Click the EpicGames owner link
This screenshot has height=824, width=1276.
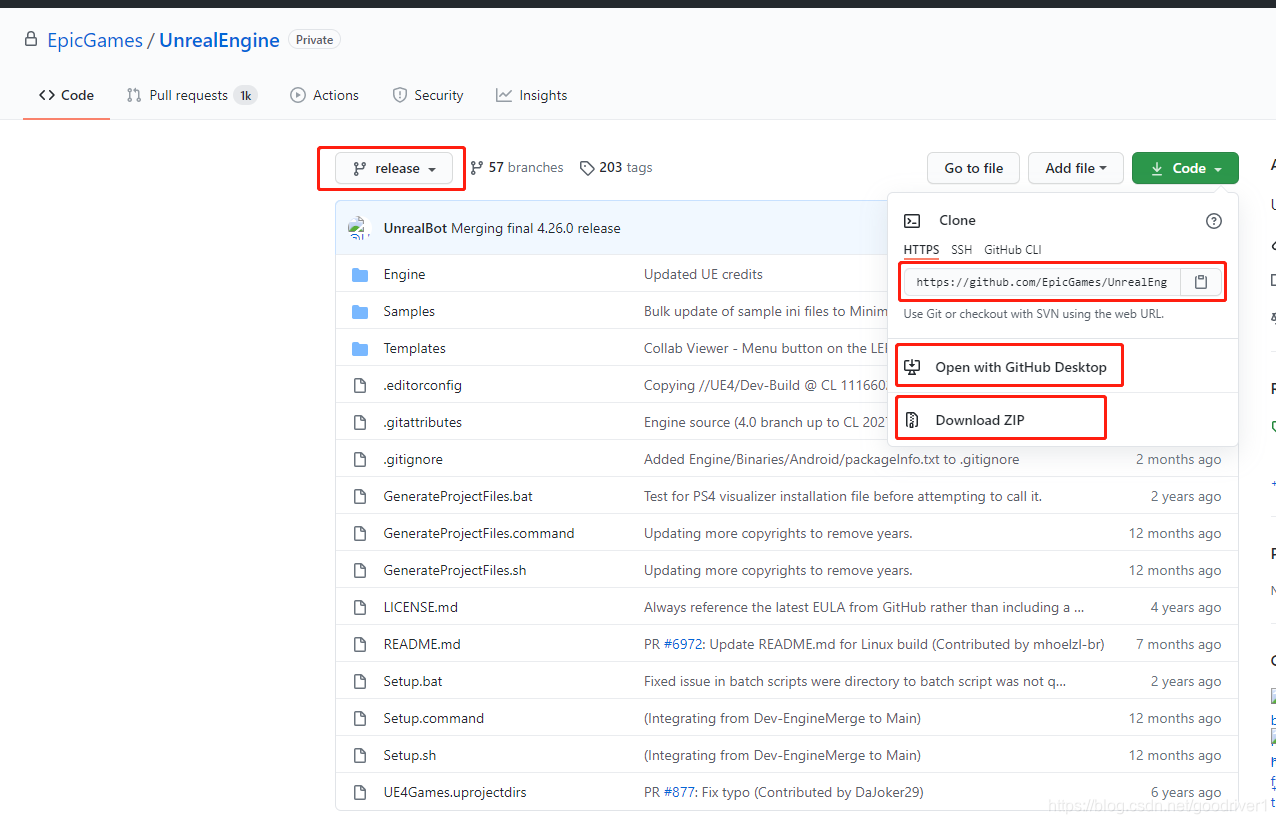coord(95,40)
